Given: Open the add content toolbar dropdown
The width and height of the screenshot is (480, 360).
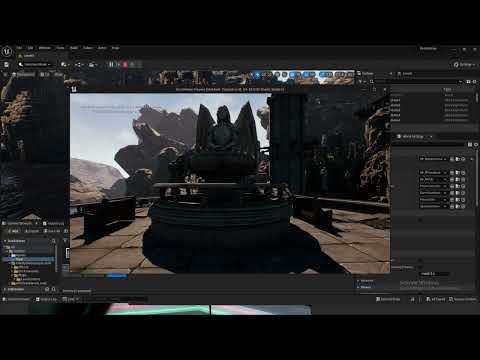Looking at the screenshot, I should (65, 65).
